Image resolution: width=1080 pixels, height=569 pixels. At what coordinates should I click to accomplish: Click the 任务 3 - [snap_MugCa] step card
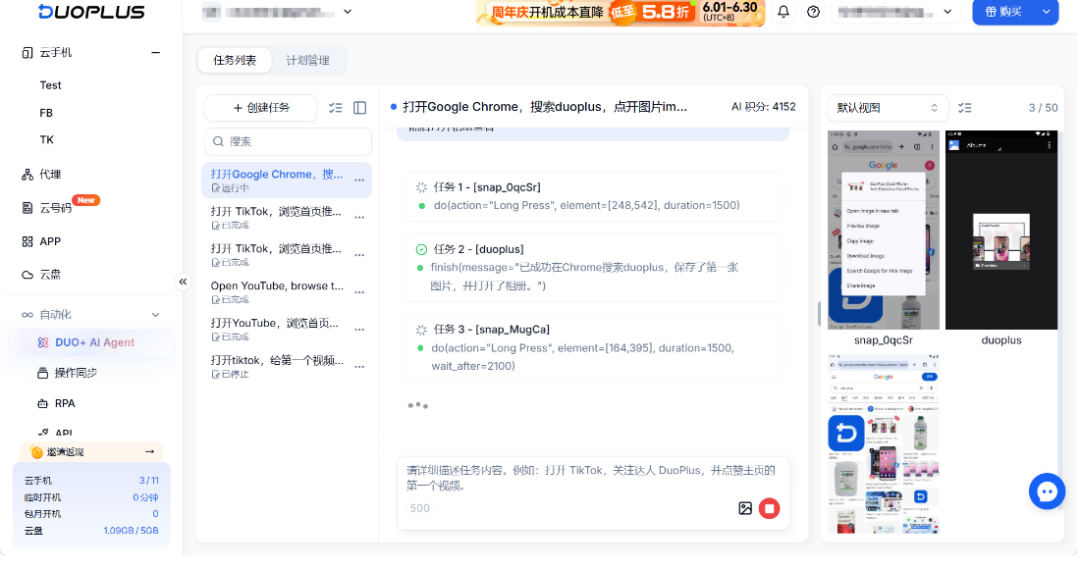point(593,348)
